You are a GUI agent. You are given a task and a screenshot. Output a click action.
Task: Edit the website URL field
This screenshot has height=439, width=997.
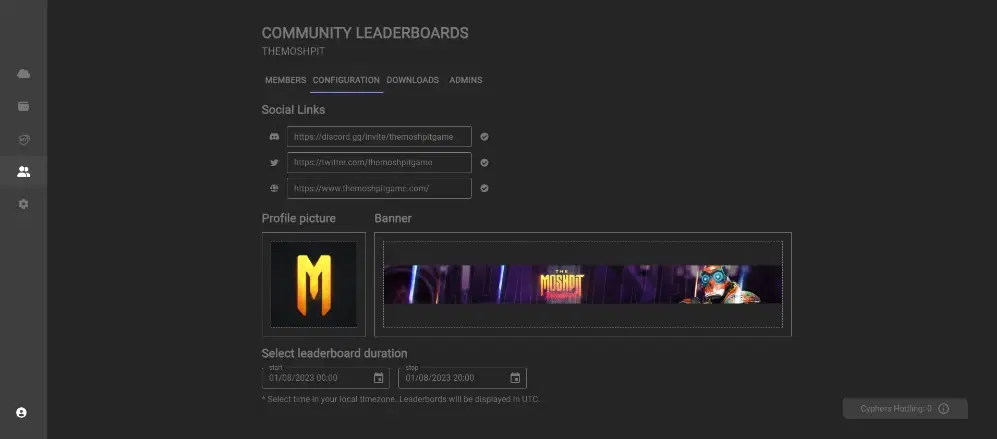click(379, 188)
